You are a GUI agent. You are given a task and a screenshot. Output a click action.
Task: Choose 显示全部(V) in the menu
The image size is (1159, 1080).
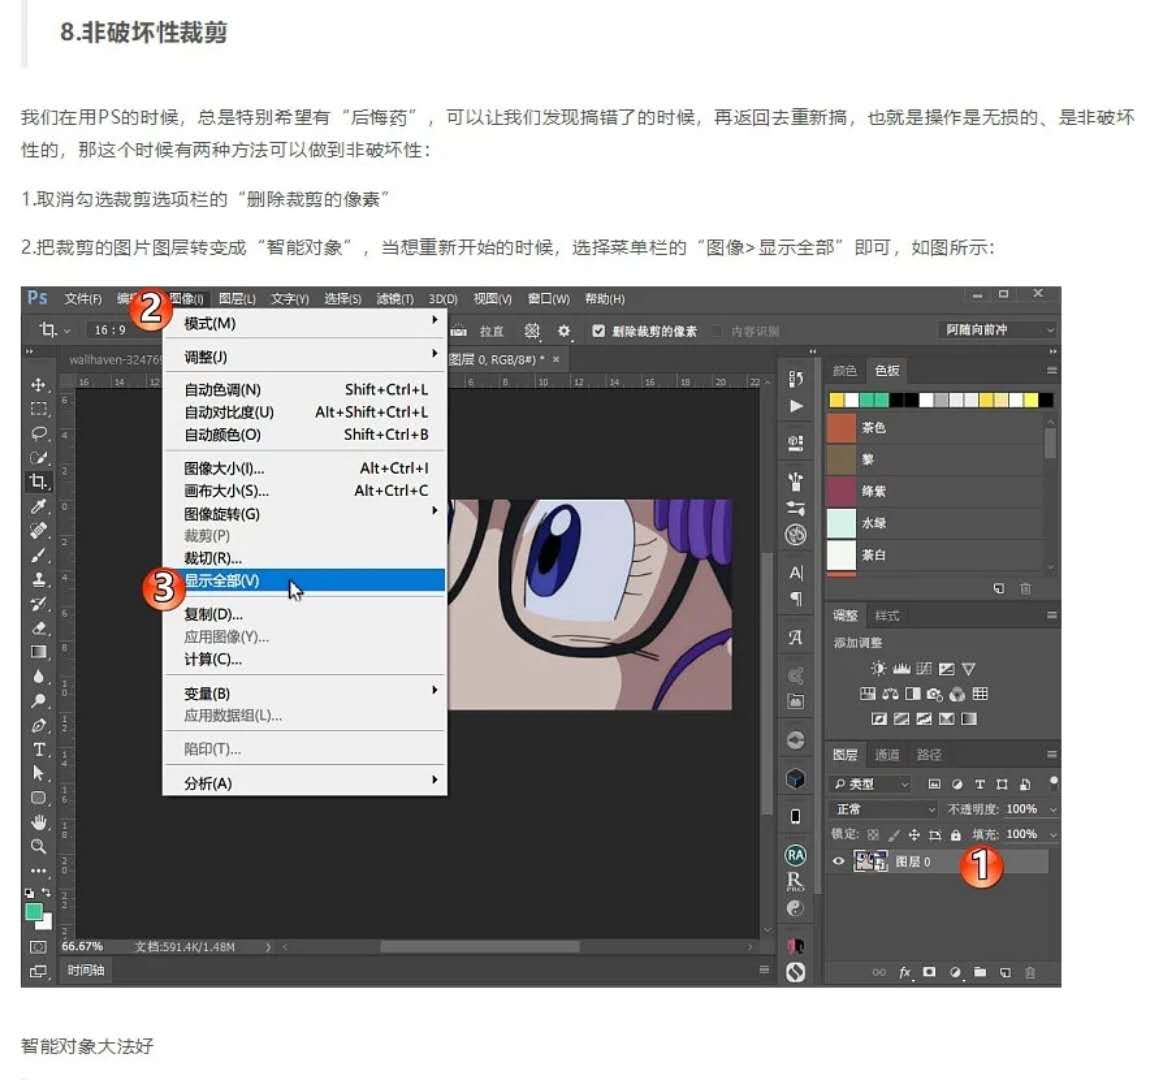[305, 580]
